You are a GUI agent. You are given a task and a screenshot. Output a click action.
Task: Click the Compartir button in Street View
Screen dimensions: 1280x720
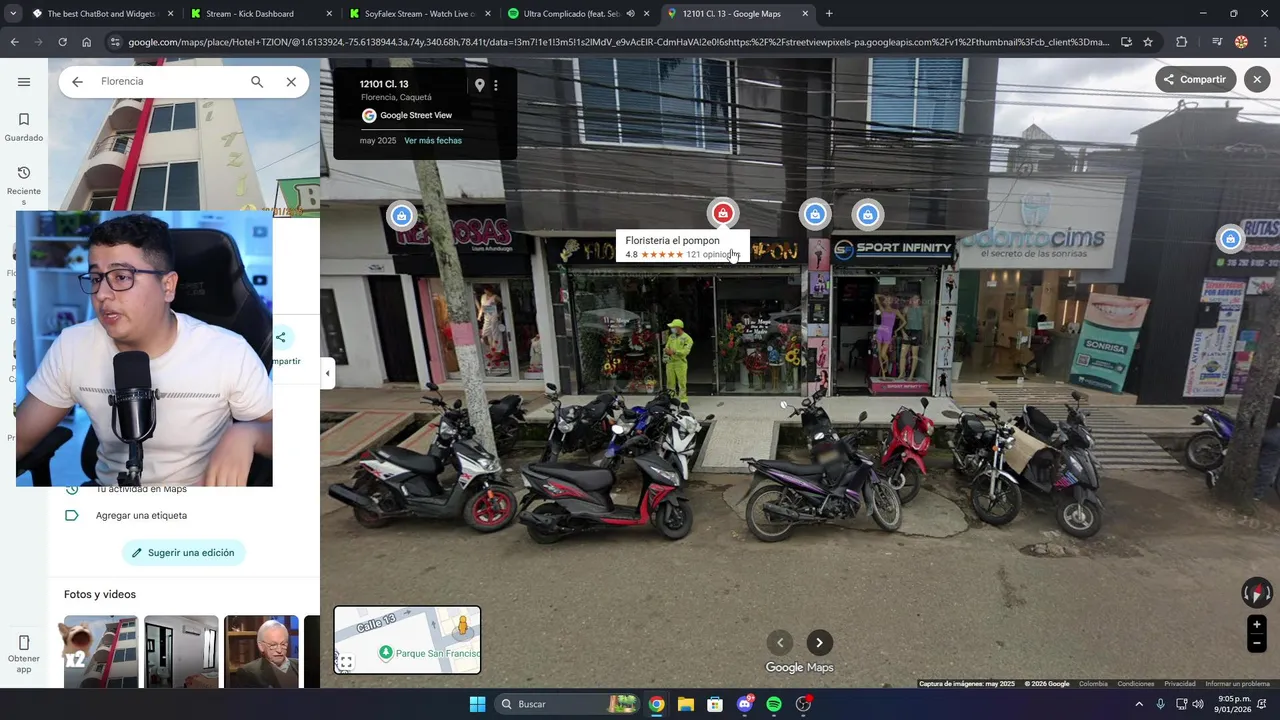point(1195,79)
